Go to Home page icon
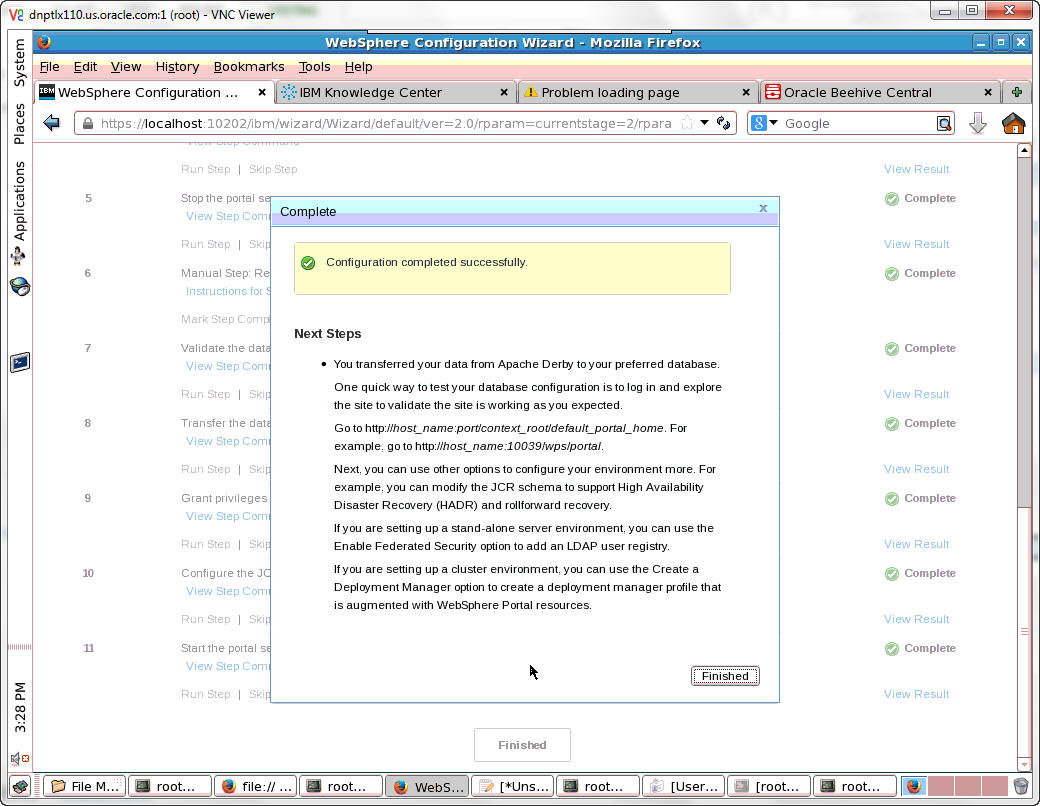 click(1013, 123)
